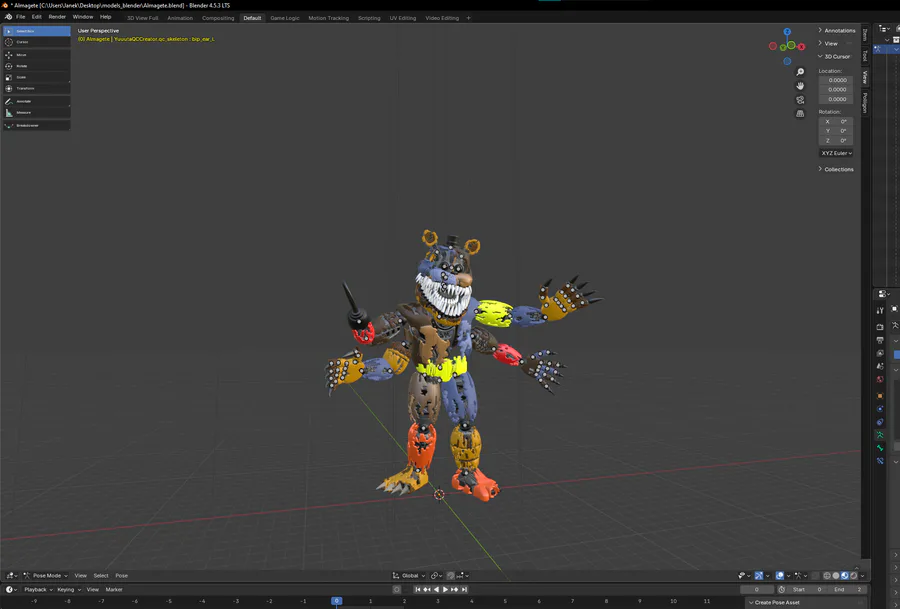Click the pan hand viewport icon
Image resolution: width=900 pixels, height=609 pixels.
pos(800,86)
